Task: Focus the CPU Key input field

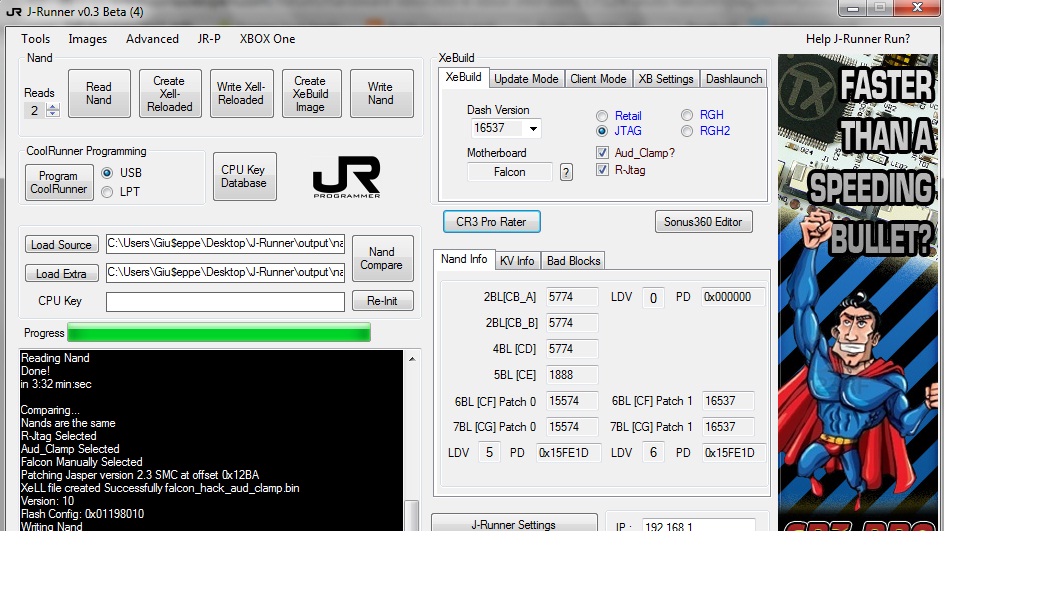Action: pos(226,302)
